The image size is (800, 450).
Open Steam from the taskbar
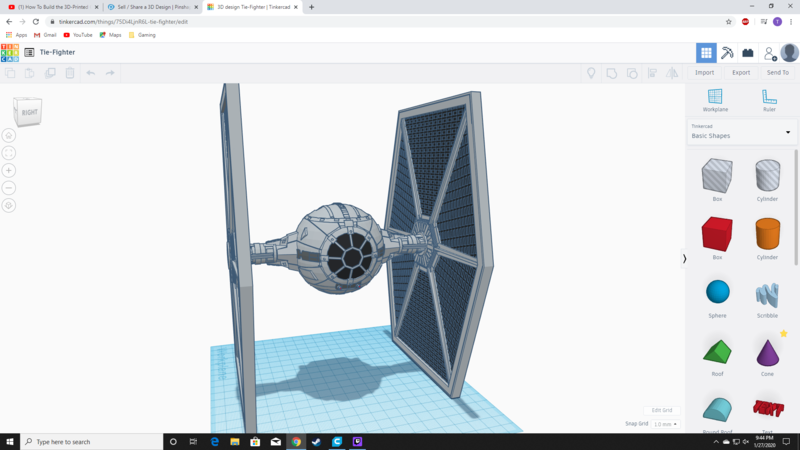click(x=316, y=442)
